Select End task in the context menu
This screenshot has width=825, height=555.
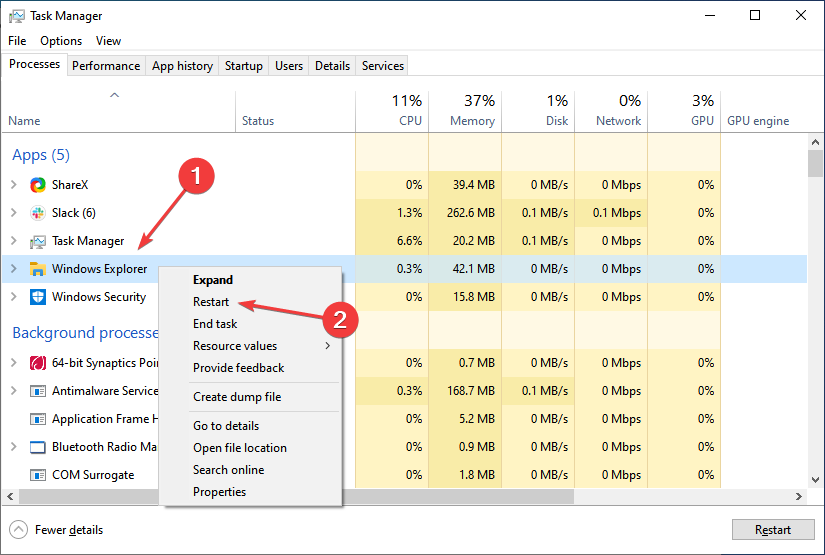pyautogui.click(x=215, y=324)
